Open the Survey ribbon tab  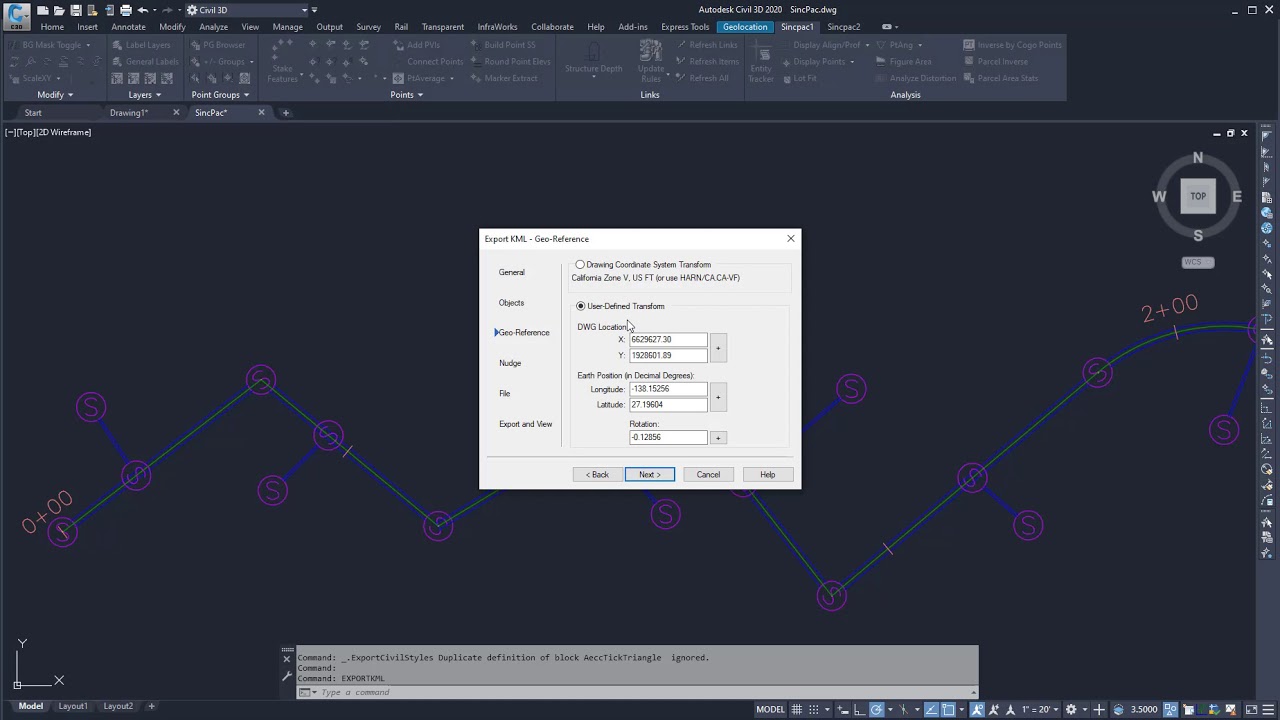pos(368,27)
